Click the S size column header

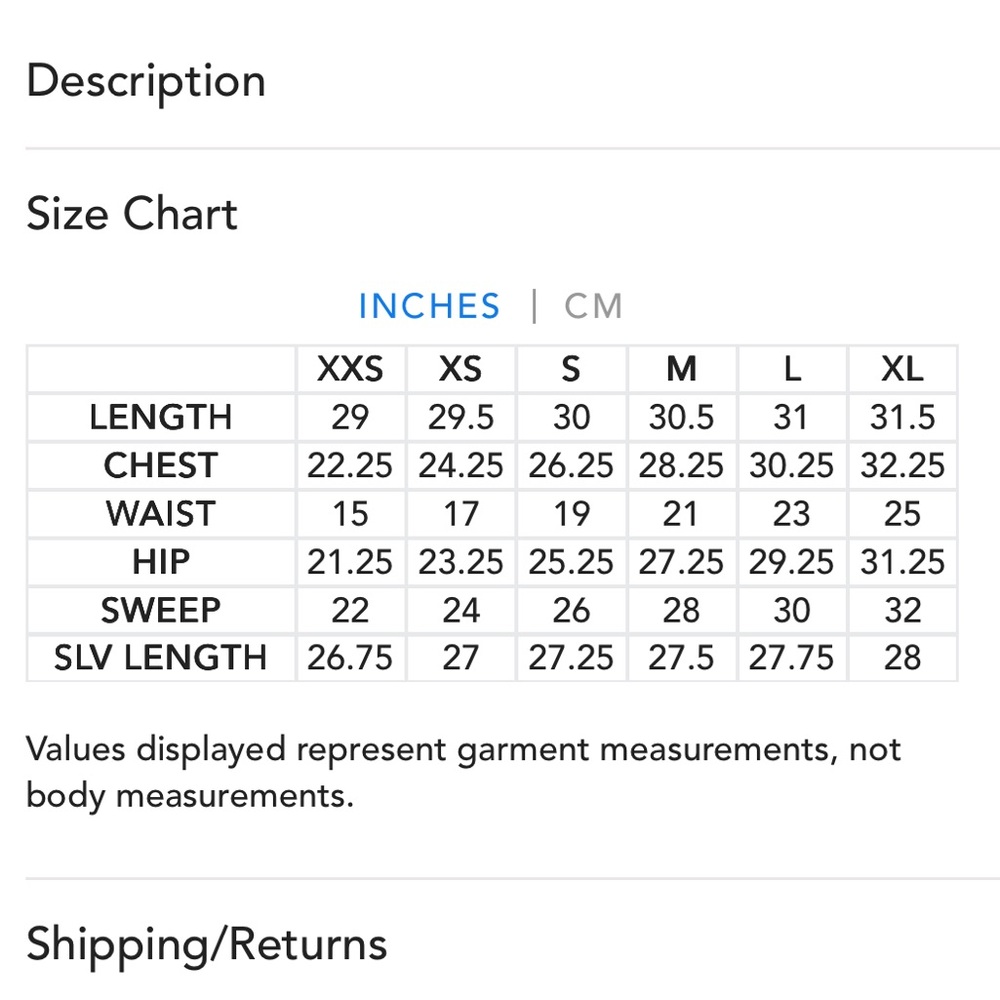(x=571, y=369)
